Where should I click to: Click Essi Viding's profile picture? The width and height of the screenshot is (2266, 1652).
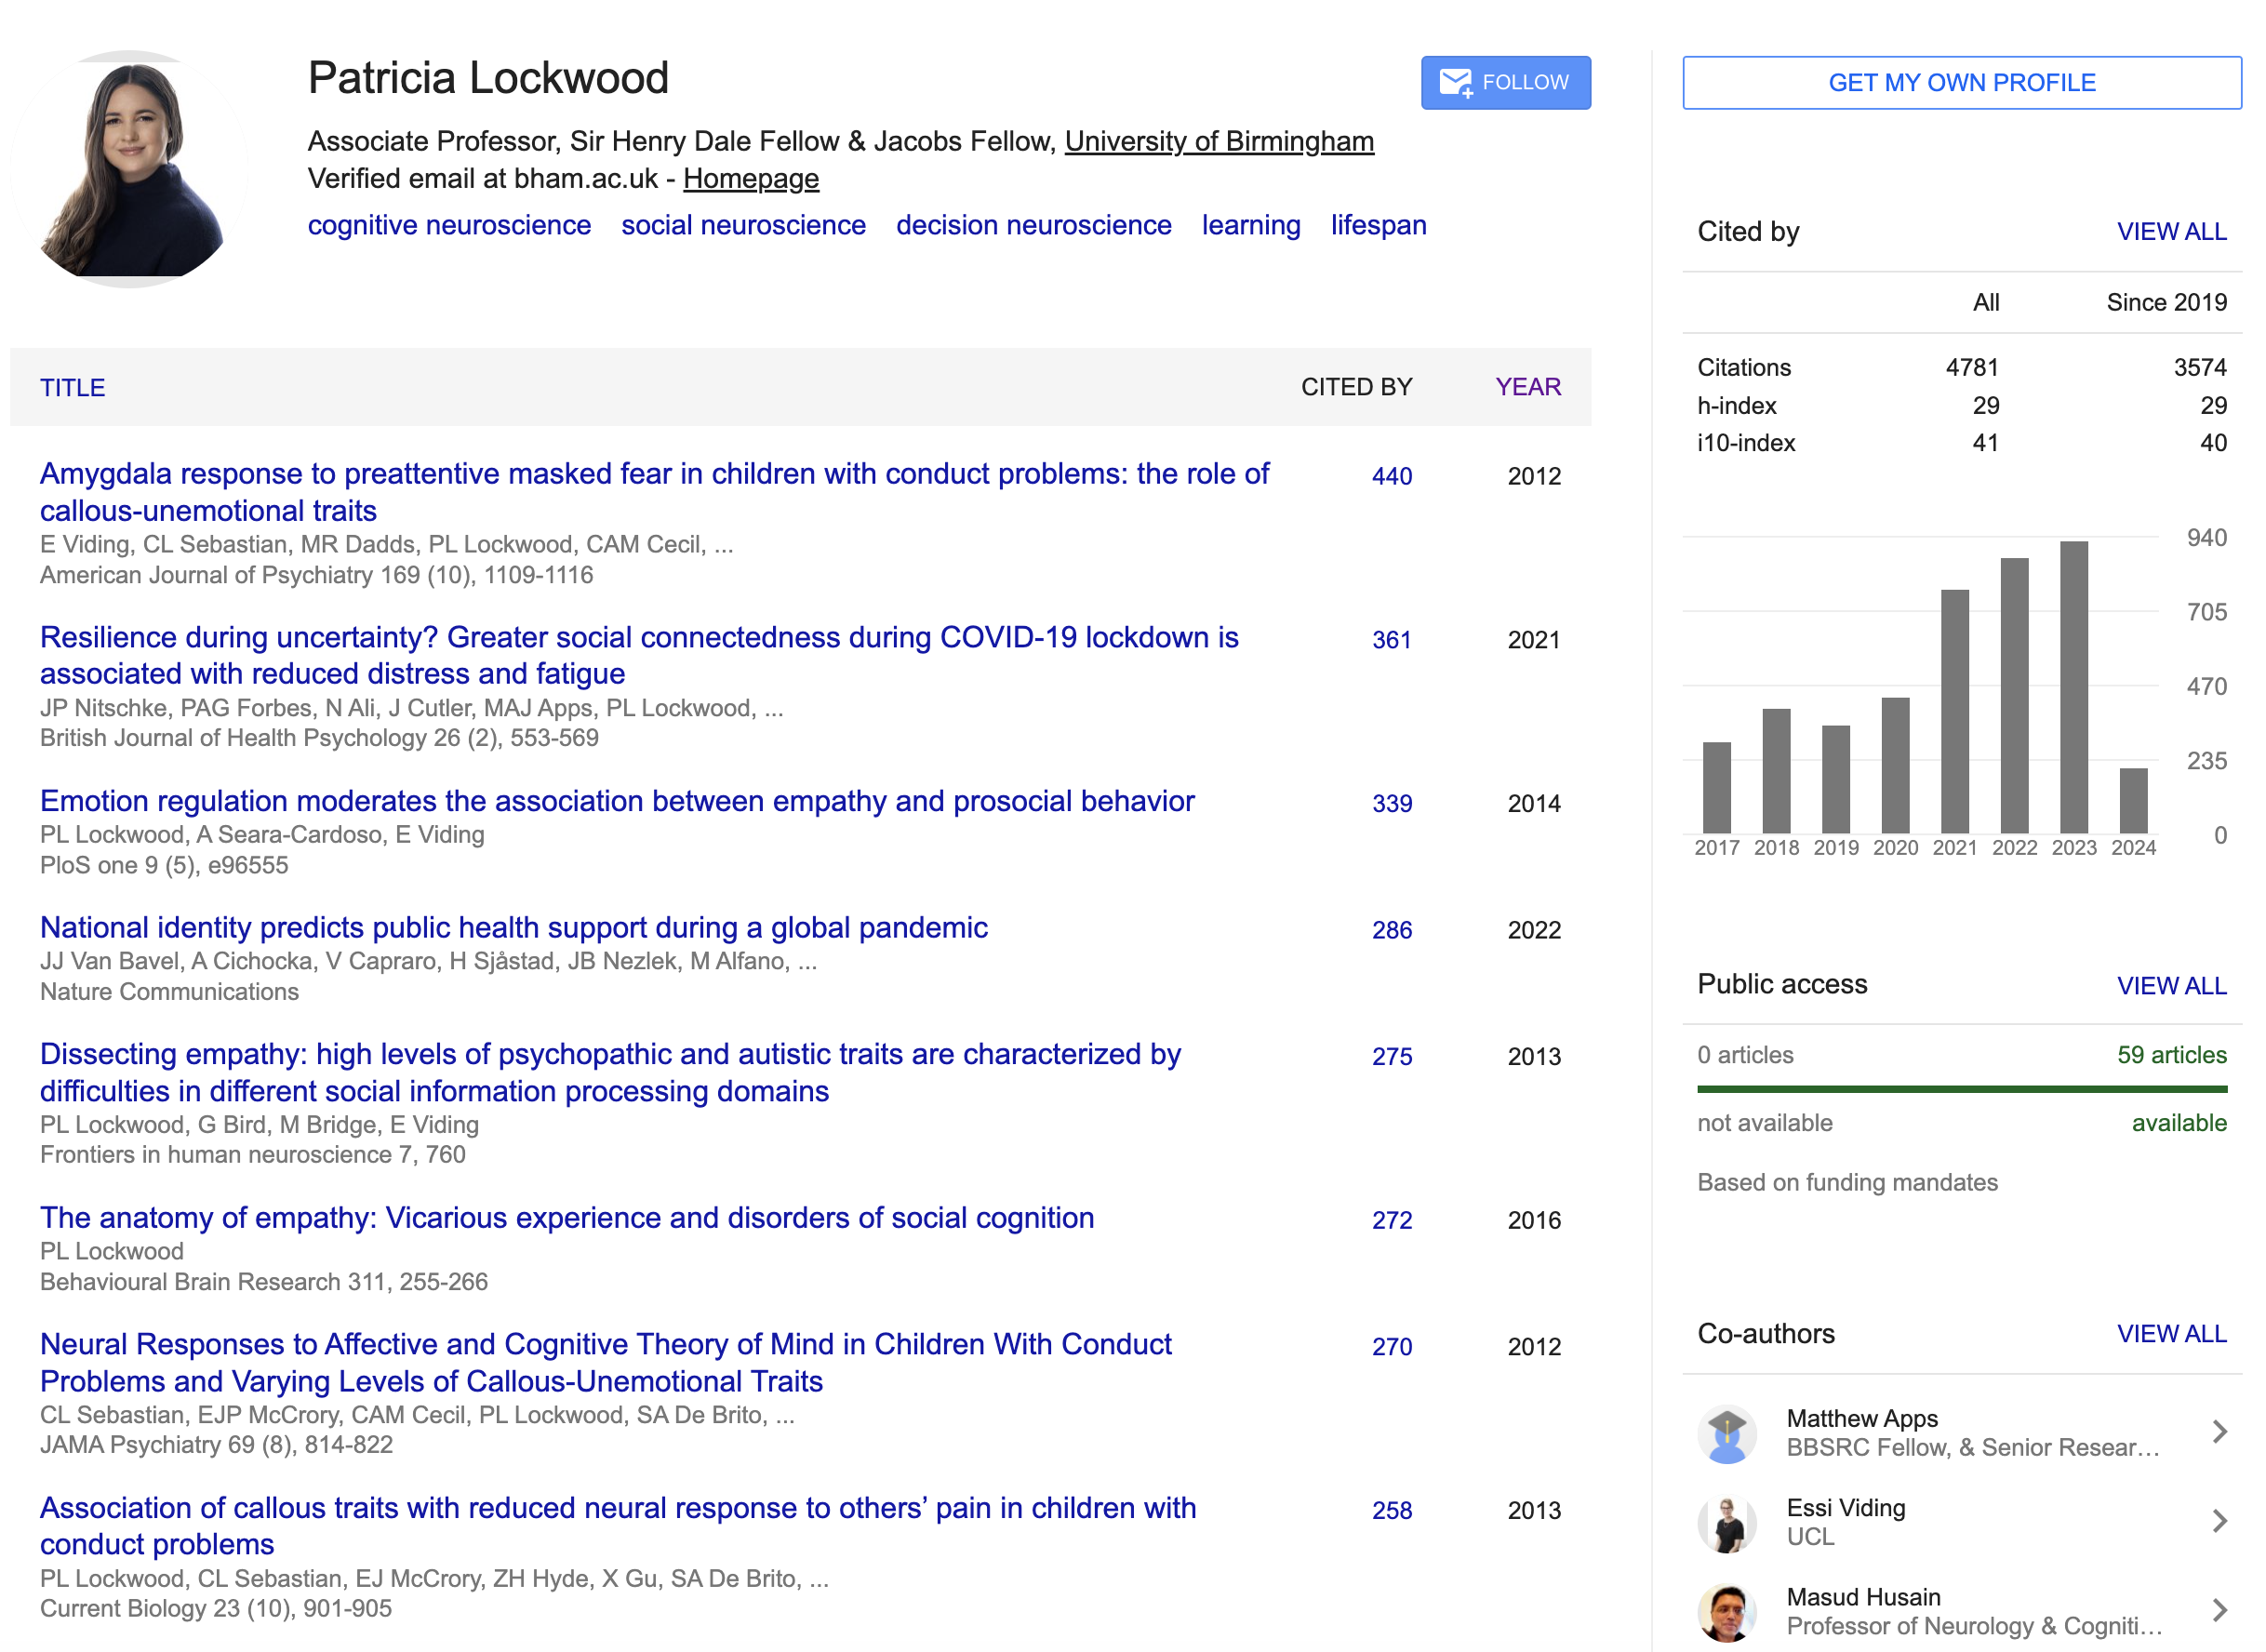pyautogui.click(x=1727, y=1523)
